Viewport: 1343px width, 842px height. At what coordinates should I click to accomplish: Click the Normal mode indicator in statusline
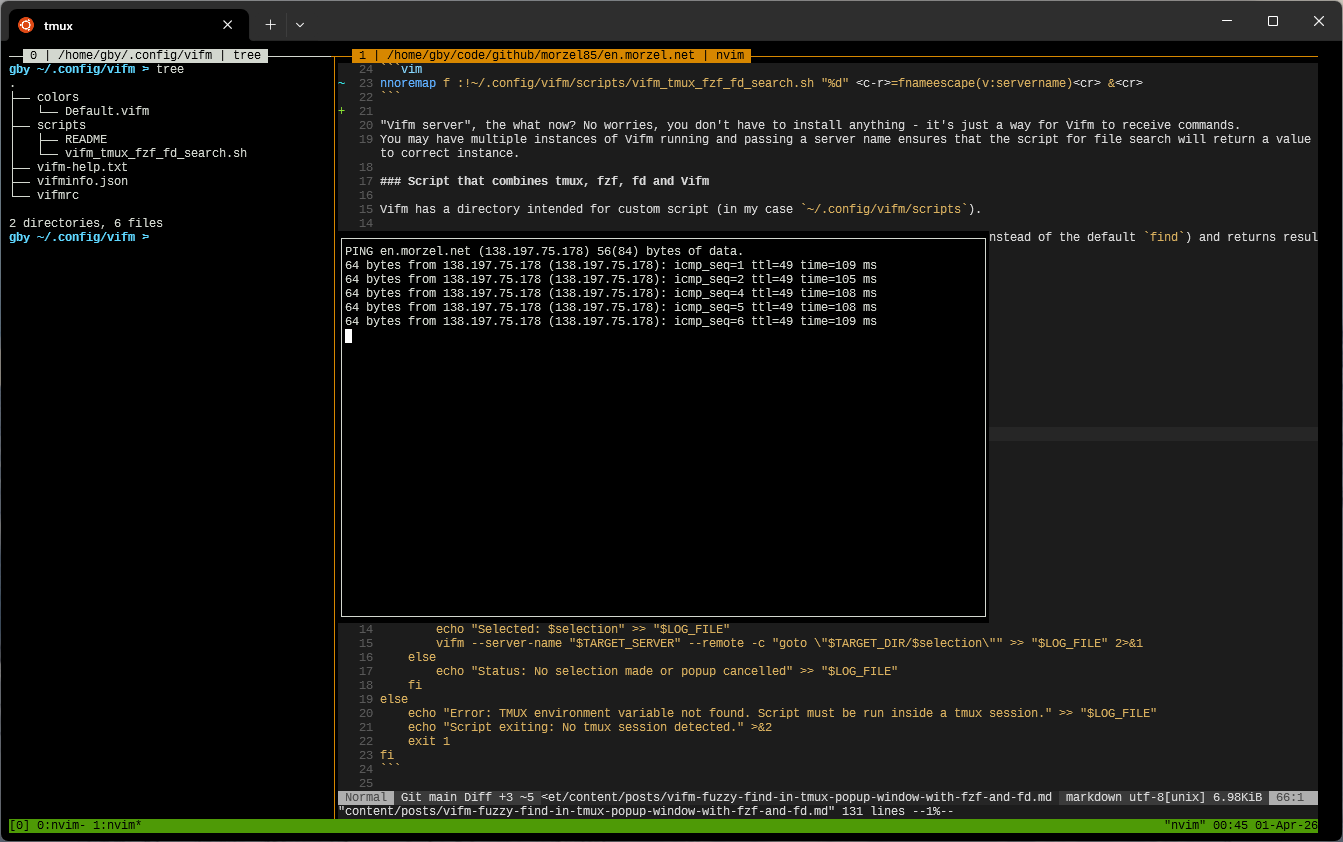coord(366,798)
